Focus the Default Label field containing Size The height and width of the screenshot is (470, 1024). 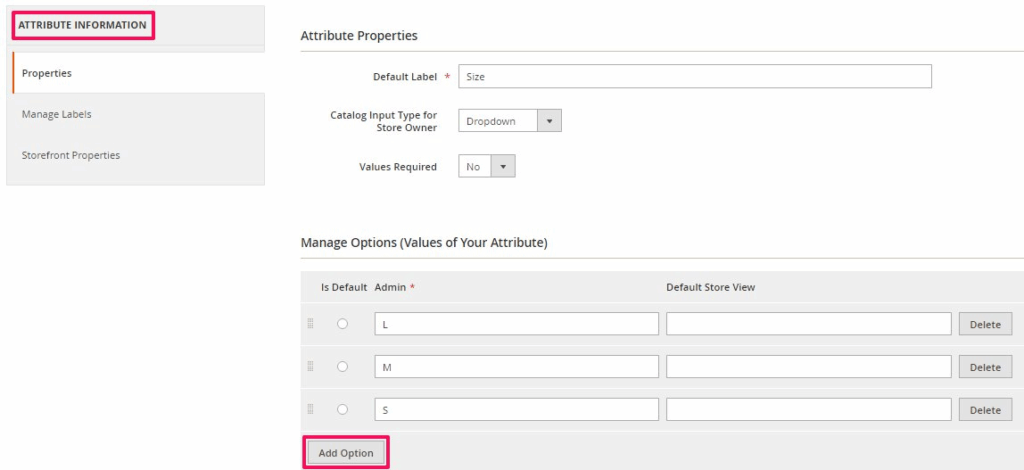click(695, 76)
